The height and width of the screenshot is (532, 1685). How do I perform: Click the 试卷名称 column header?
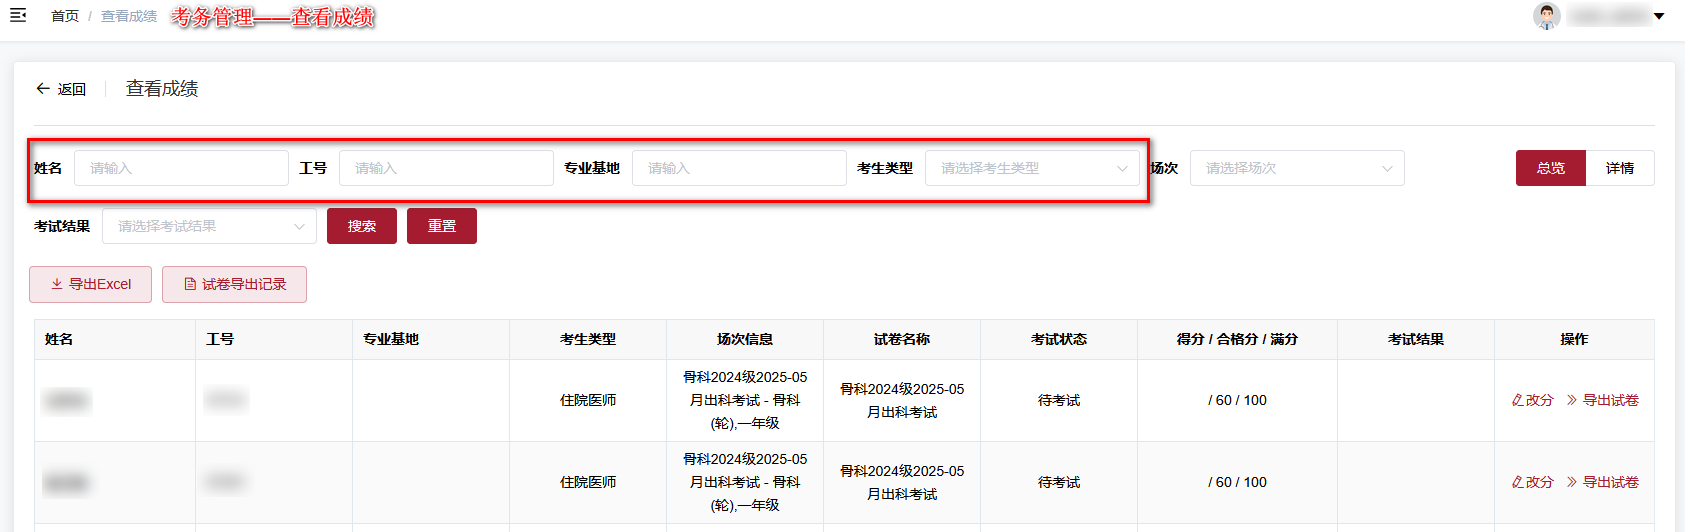coord(902,339)
